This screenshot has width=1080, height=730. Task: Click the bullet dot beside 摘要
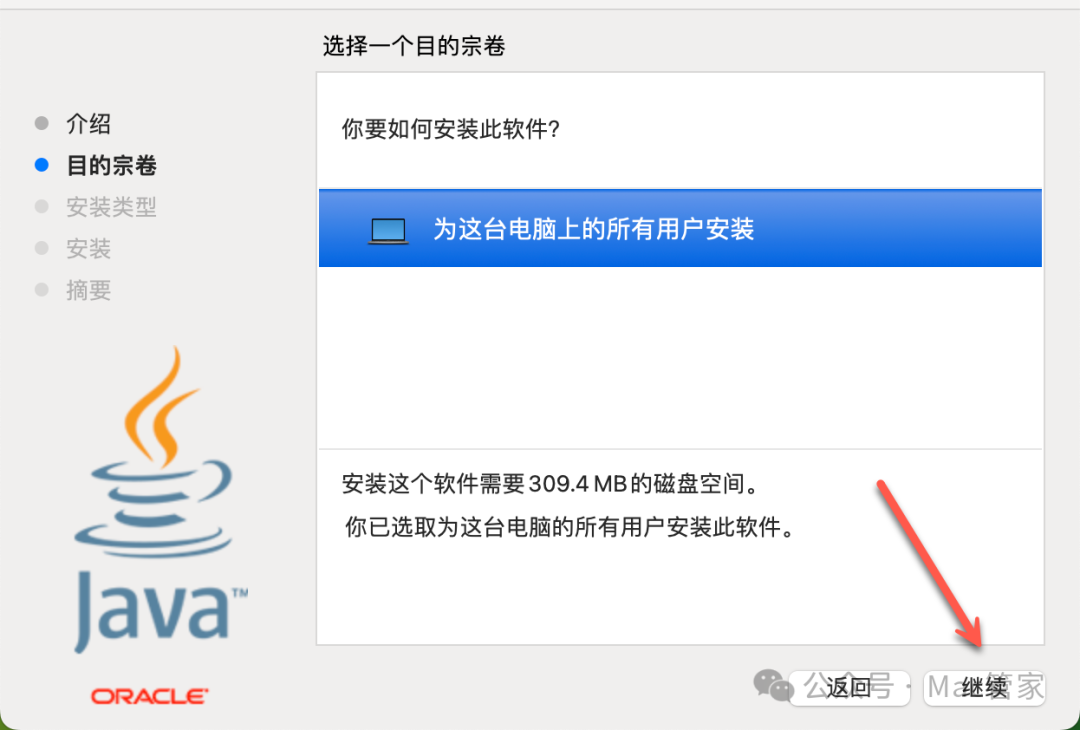(x=41, y=290)
